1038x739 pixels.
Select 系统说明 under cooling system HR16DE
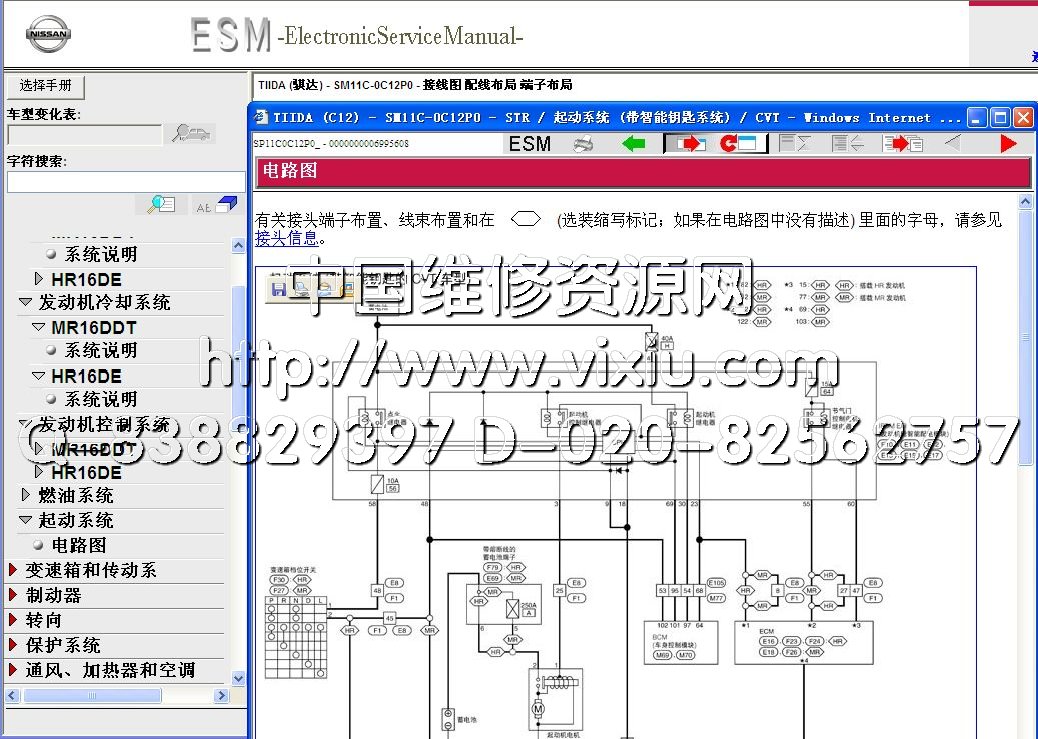(x=101, y=399)
